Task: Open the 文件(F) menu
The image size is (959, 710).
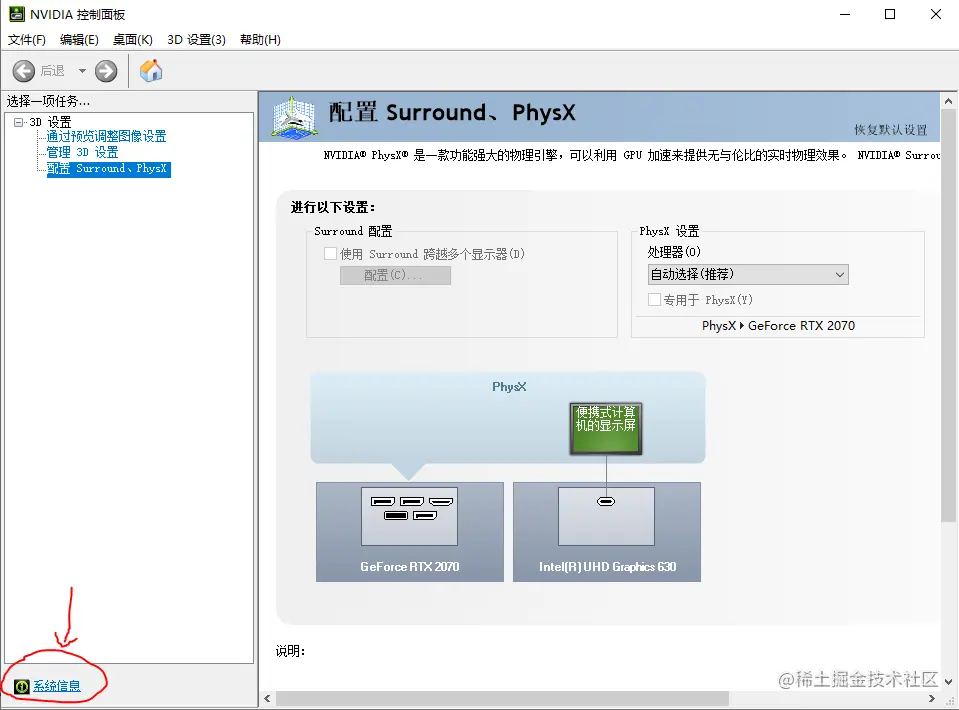Action: click(26, 40)
